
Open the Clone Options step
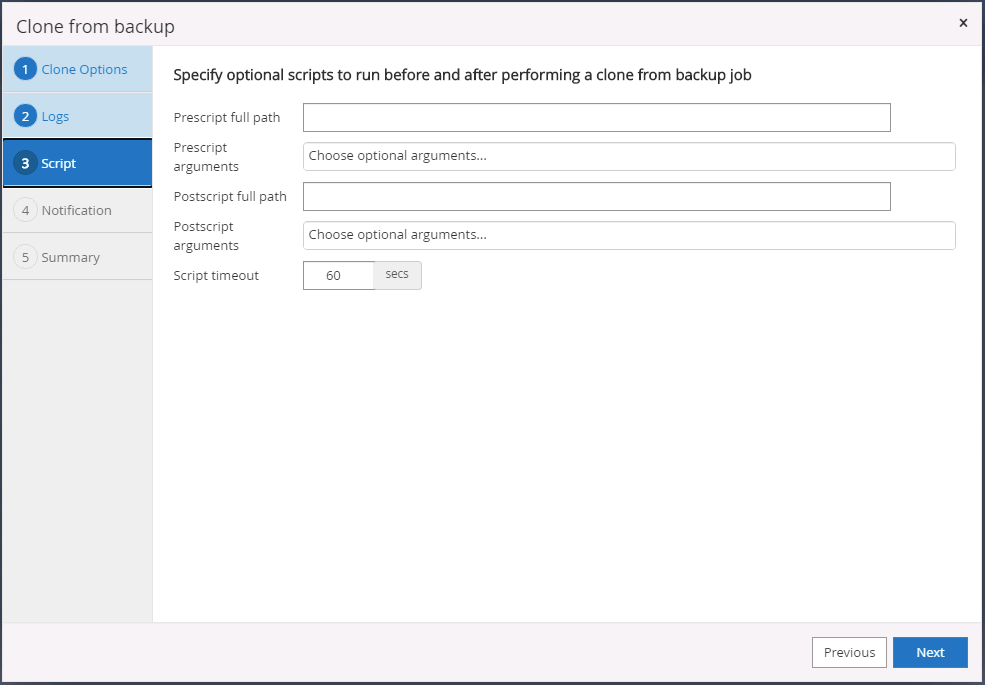(84, 70)
